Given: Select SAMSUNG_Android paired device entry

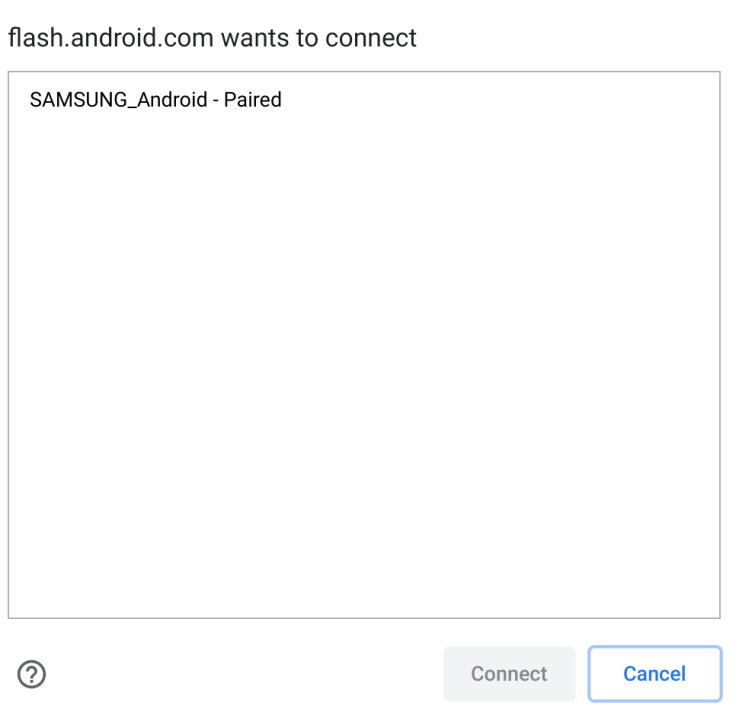Looking at the screenshot, I should coord(156,100).
